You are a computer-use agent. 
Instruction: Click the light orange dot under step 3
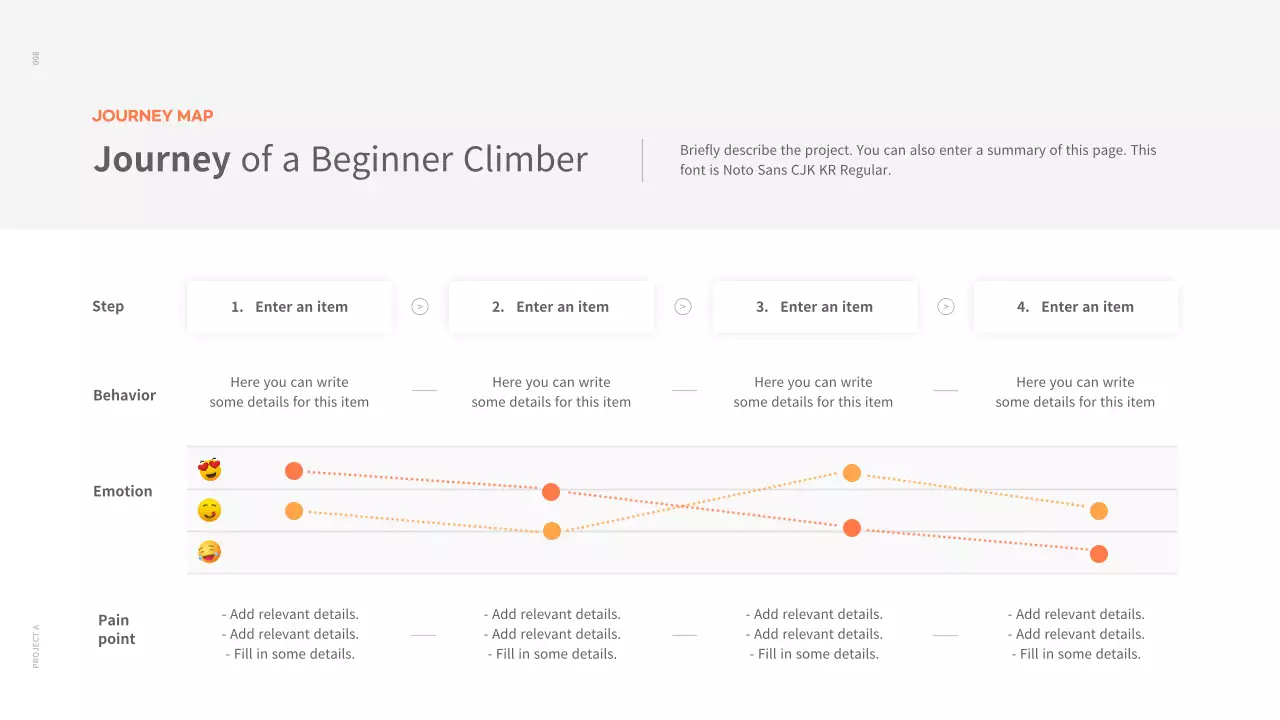pos(852,473)
